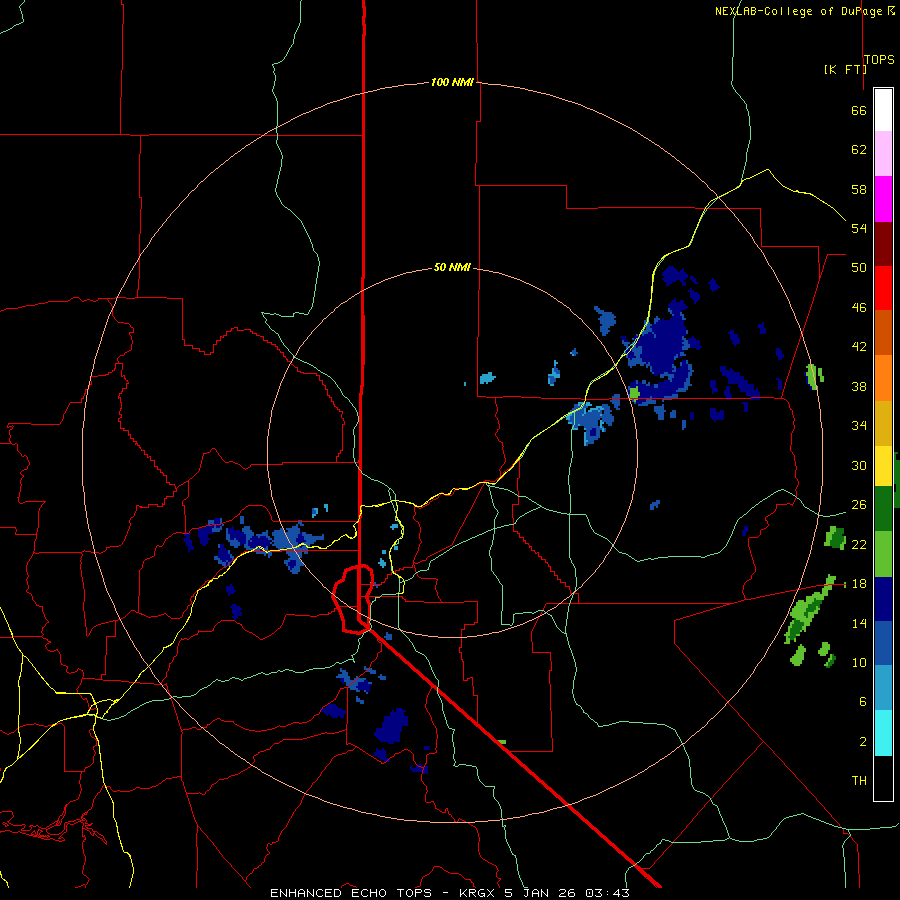Click the medium blue 18 legend swatch
The width and height of the screenshot is (900, 900).
coord(883,643)
